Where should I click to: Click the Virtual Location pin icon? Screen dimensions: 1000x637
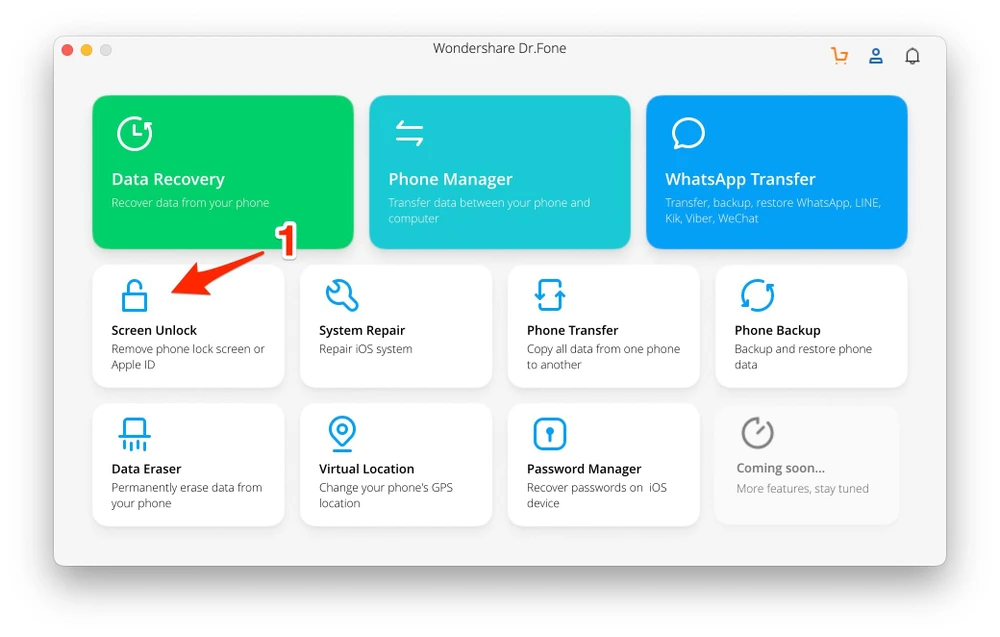click(342, 434)
